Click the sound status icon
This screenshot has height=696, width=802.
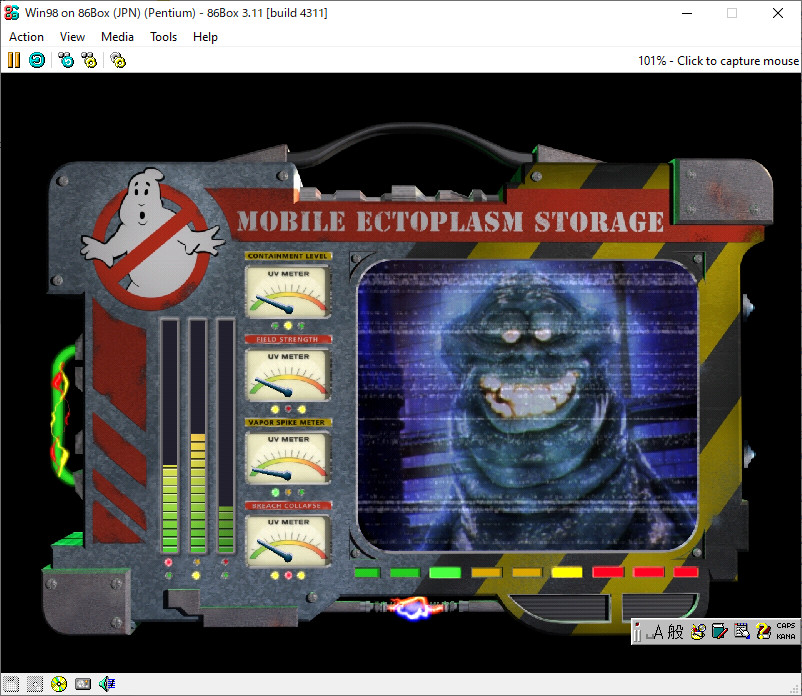pyautogui.click(x=107, y=684)
